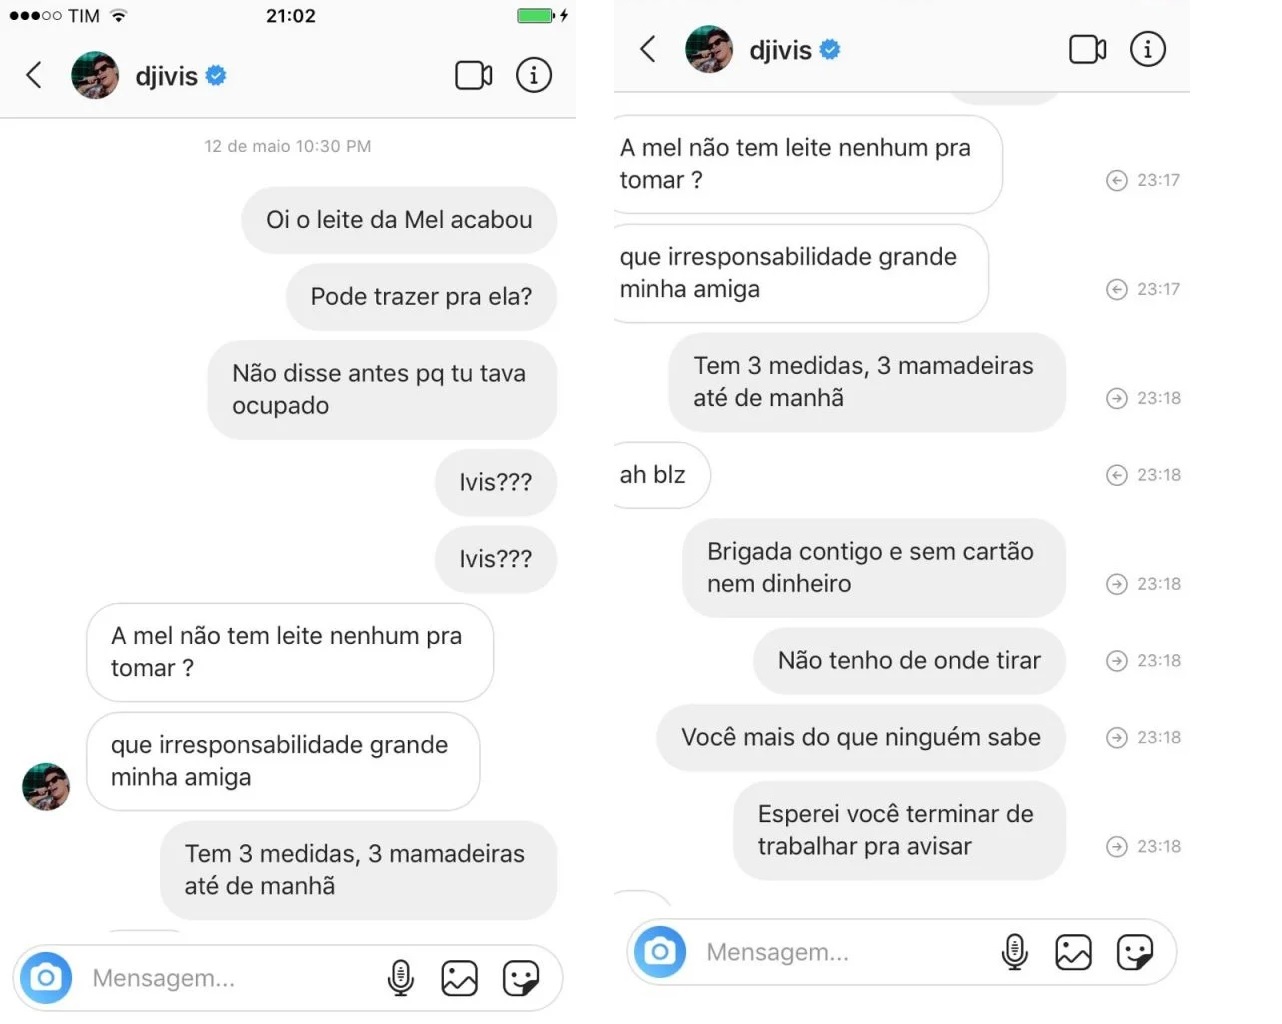The image size is (1282, 1024).
Task: Open photo gallery icon in right message bar
Action: pos(1074,952)
